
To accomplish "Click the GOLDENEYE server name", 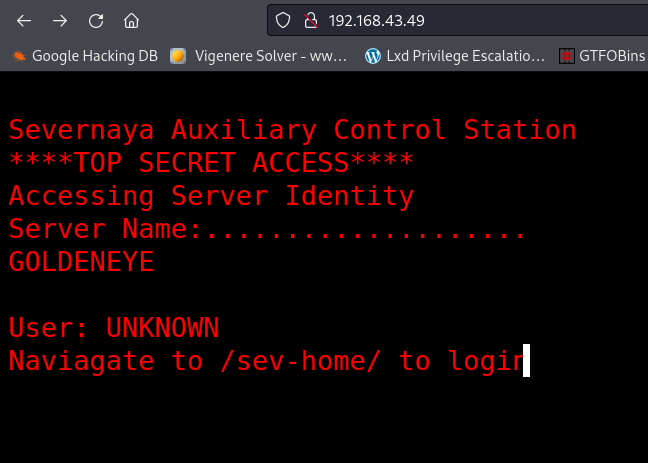I will [81, 262].
